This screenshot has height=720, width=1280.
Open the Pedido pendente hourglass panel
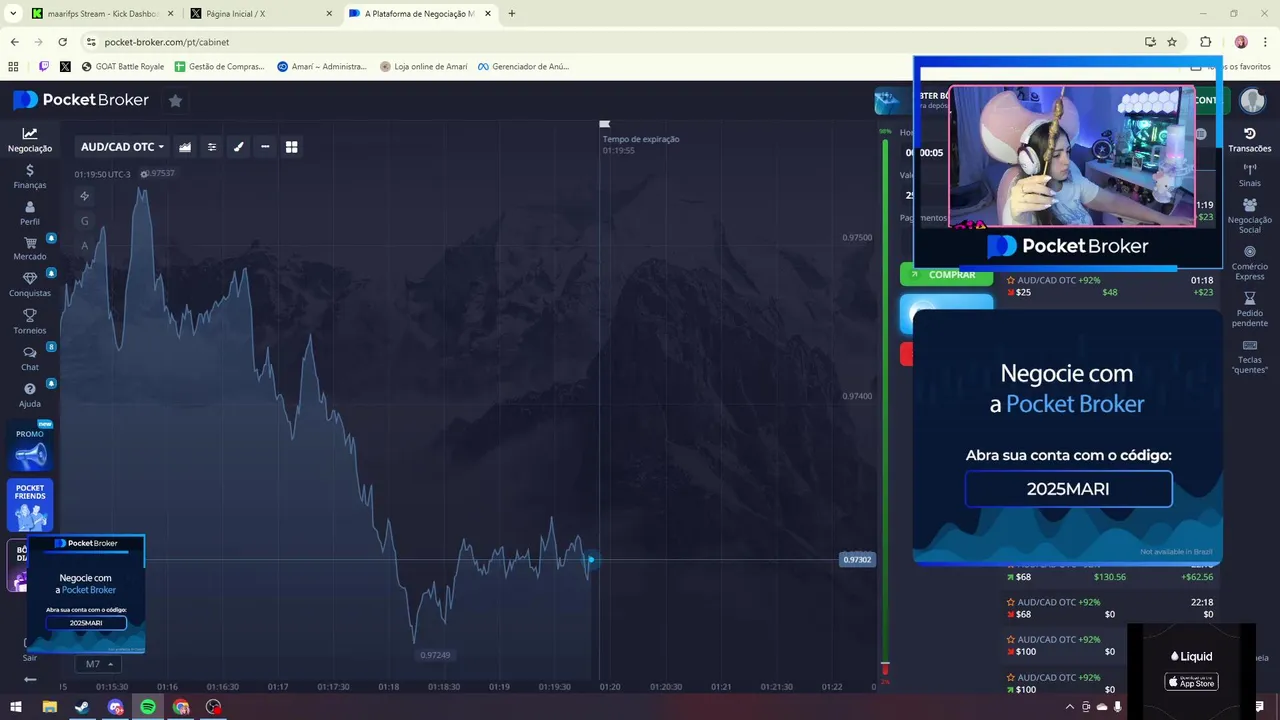1250,310
